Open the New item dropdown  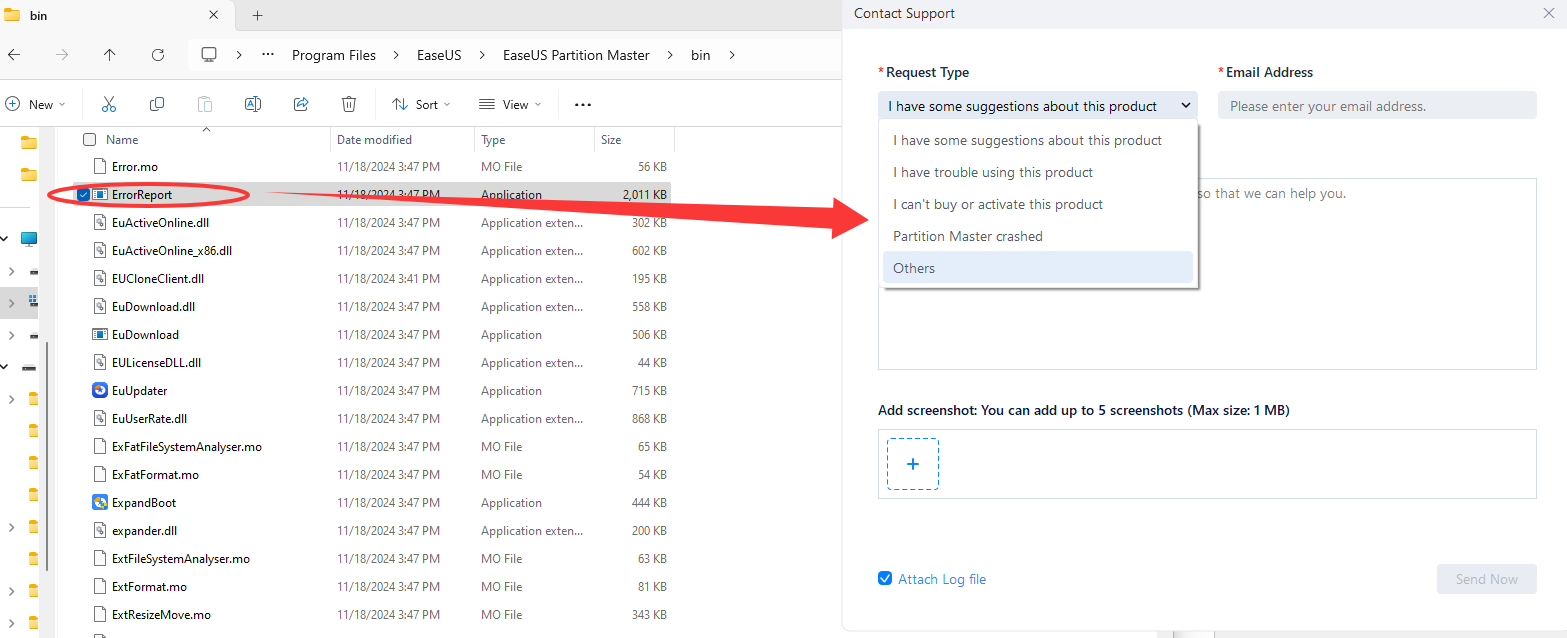pos(35,104)
